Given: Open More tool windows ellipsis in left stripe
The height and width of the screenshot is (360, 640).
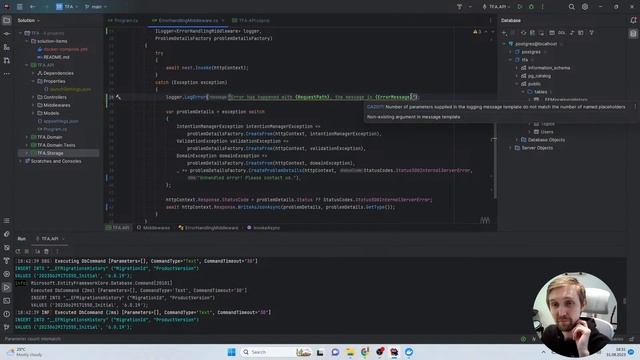Looking at the screenshot, I should coord(7,74).
